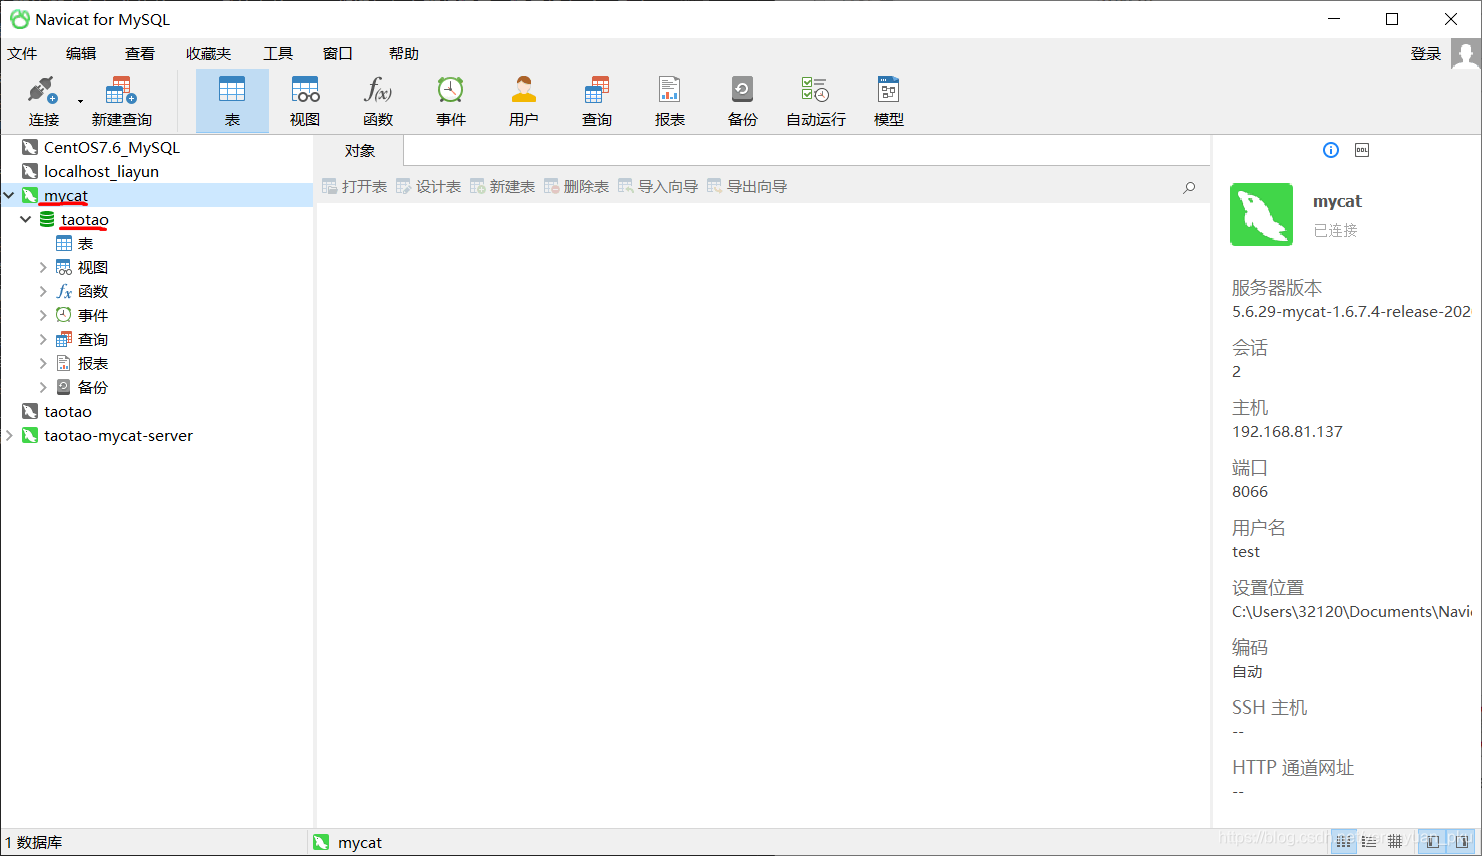Click the 设计表 button

click(429, 187)
